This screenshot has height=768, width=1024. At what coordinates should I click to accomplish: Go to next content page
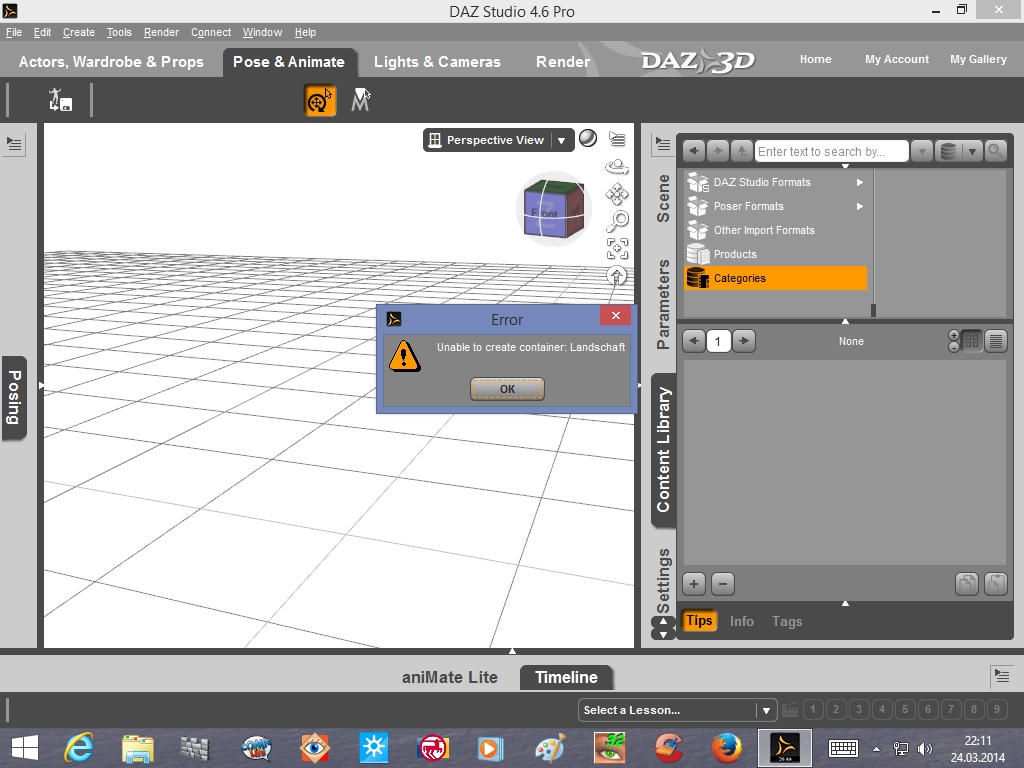click(743, 341)
